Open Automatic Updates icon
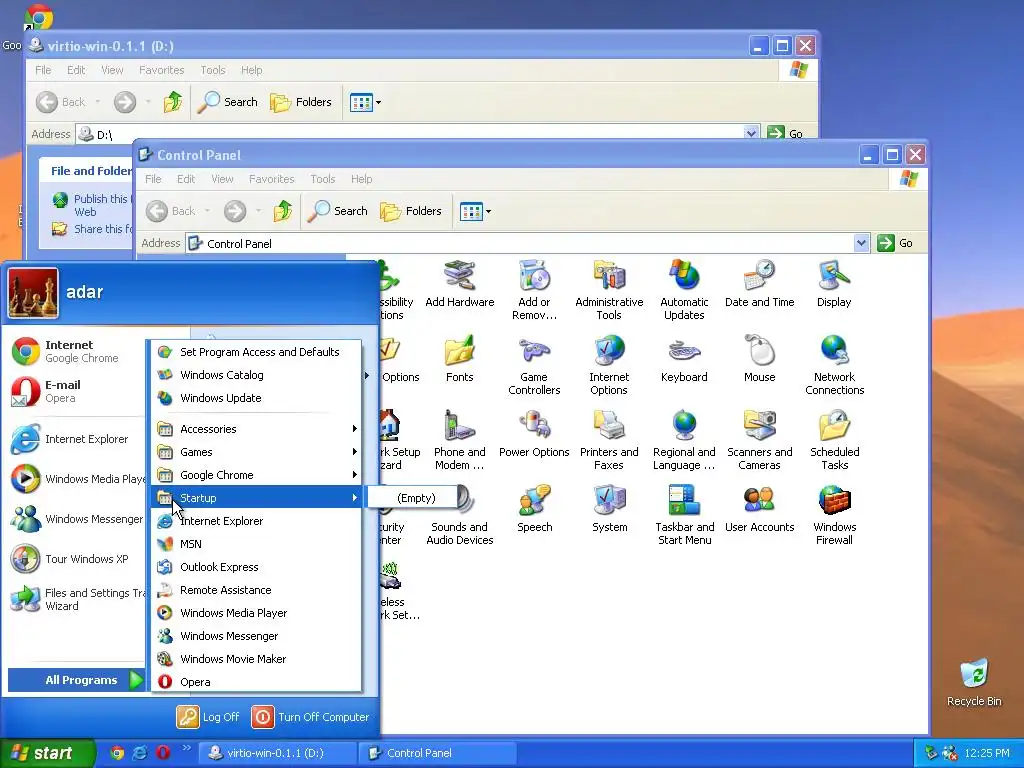This screenshot has height=768, width=1024. click(x=684, y=290)
